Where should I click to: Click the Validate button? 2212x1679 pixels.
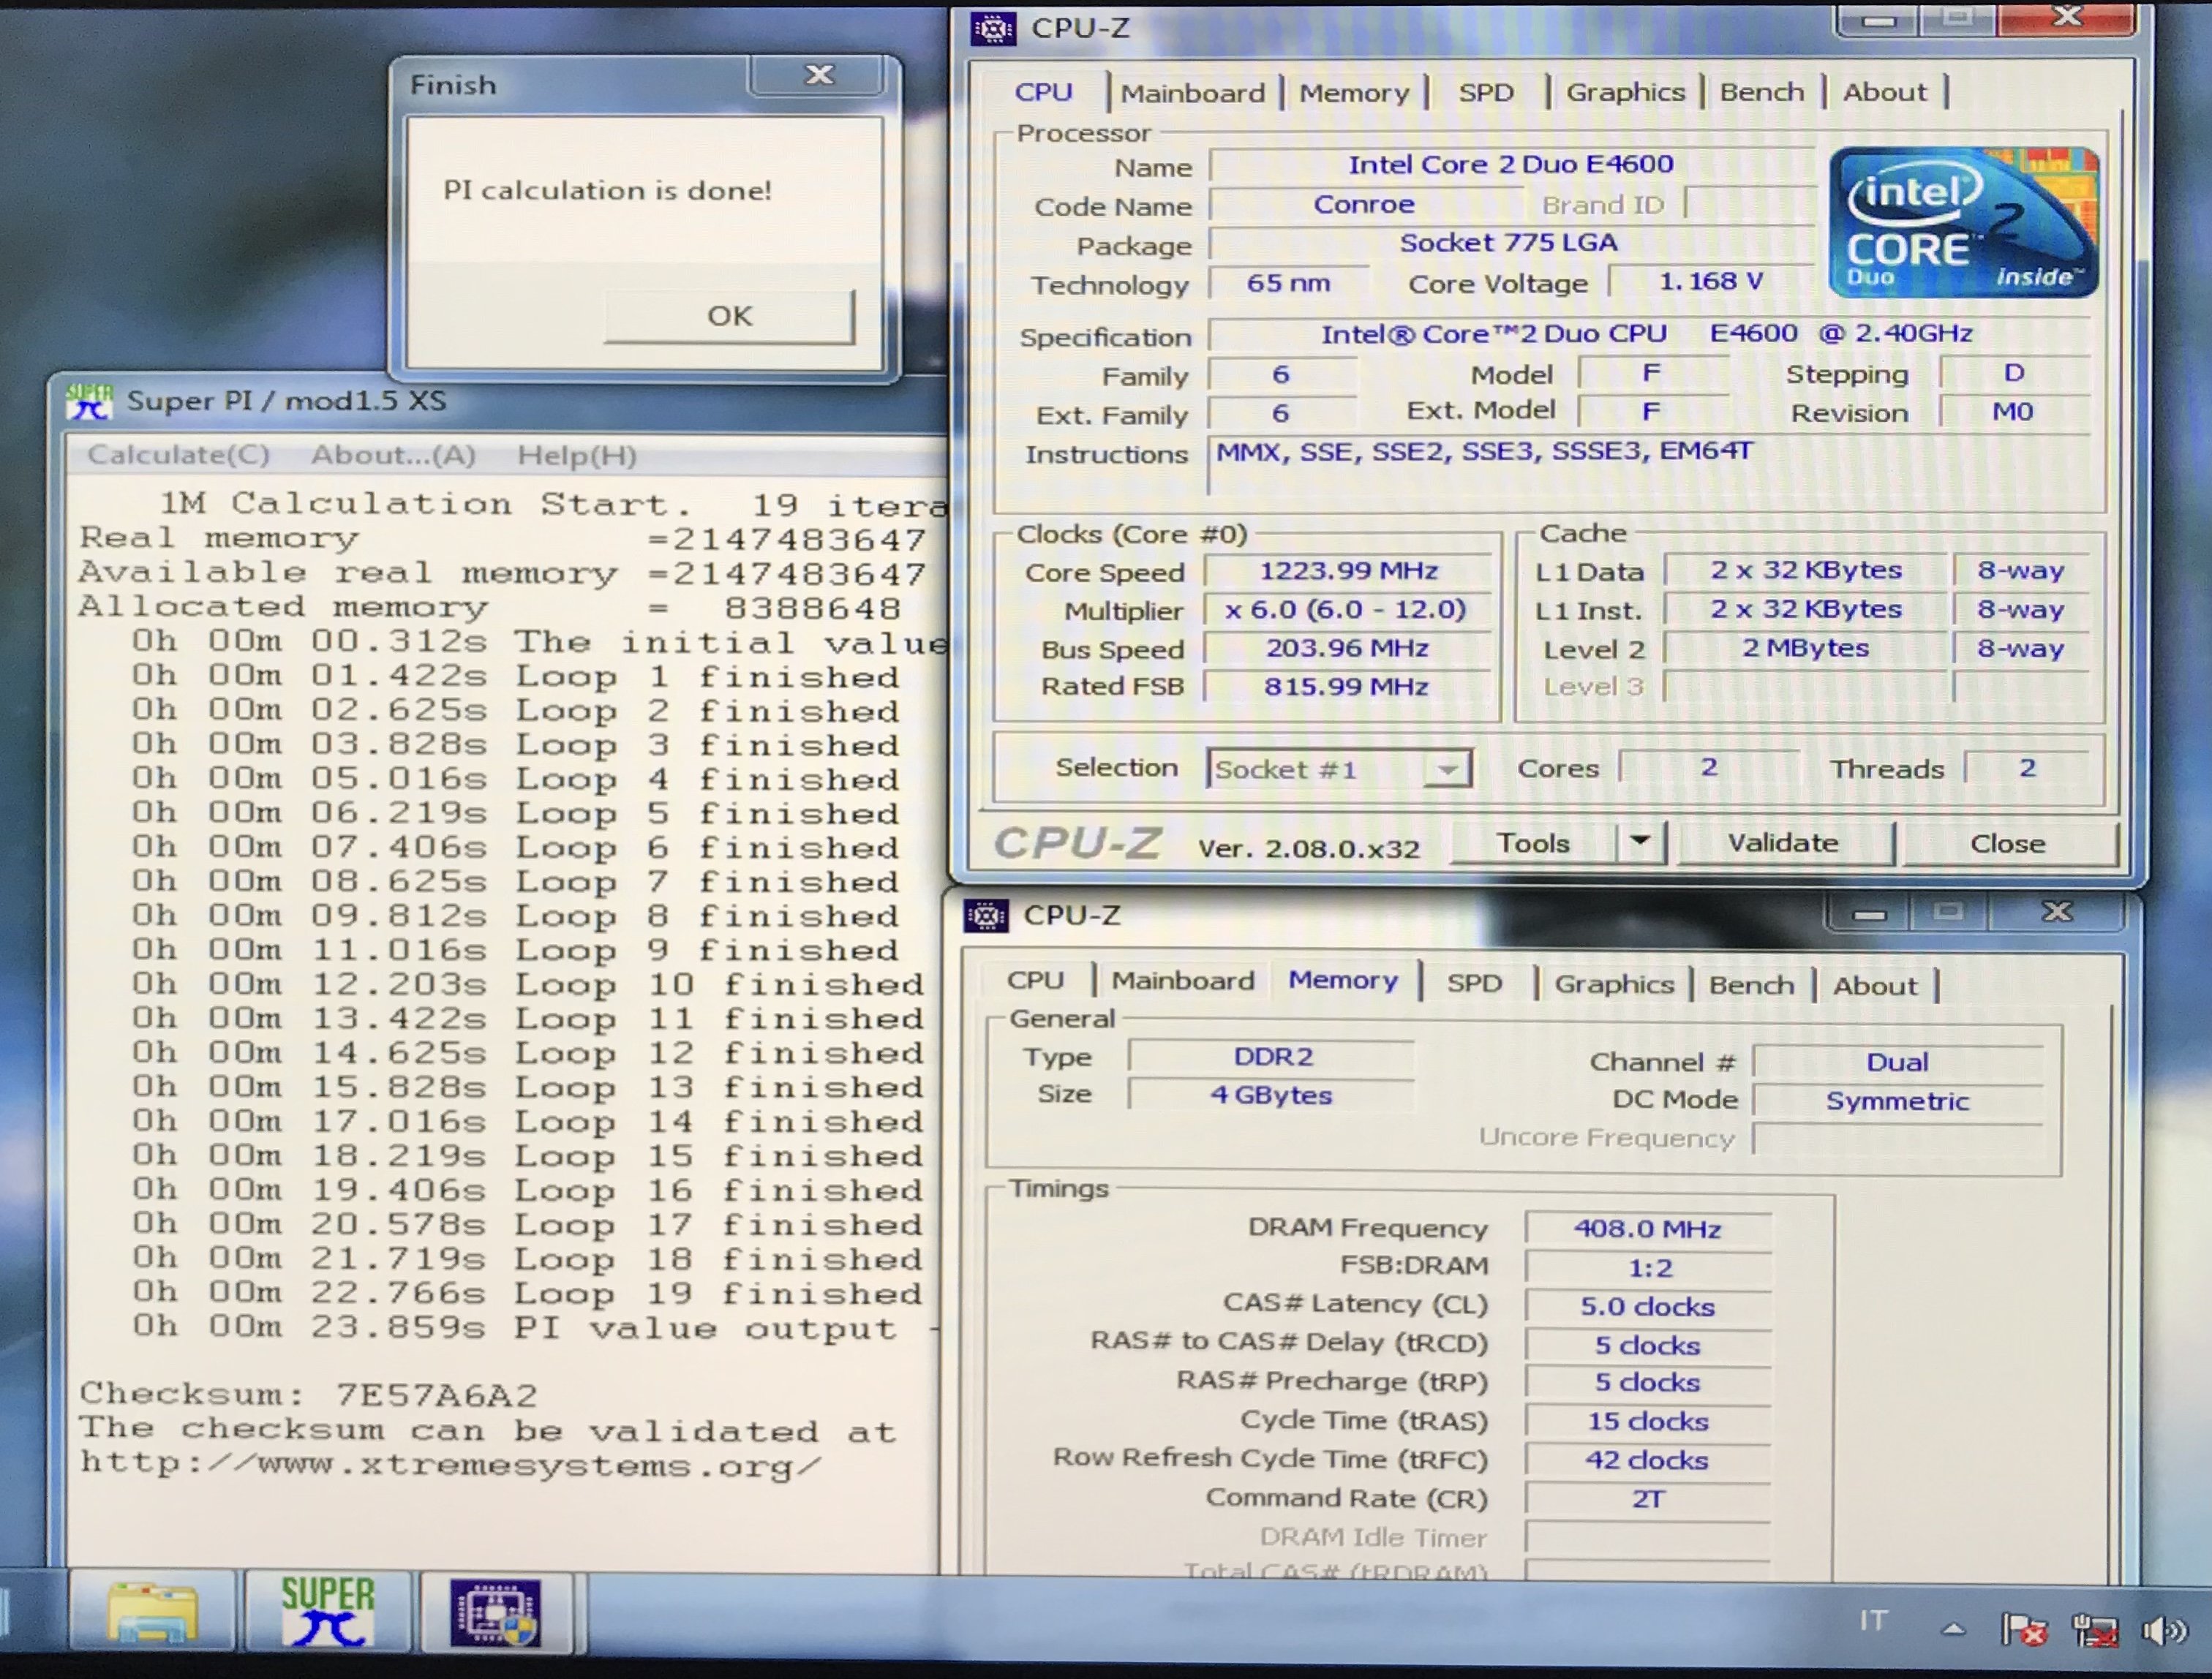(x=1783, y=843)
